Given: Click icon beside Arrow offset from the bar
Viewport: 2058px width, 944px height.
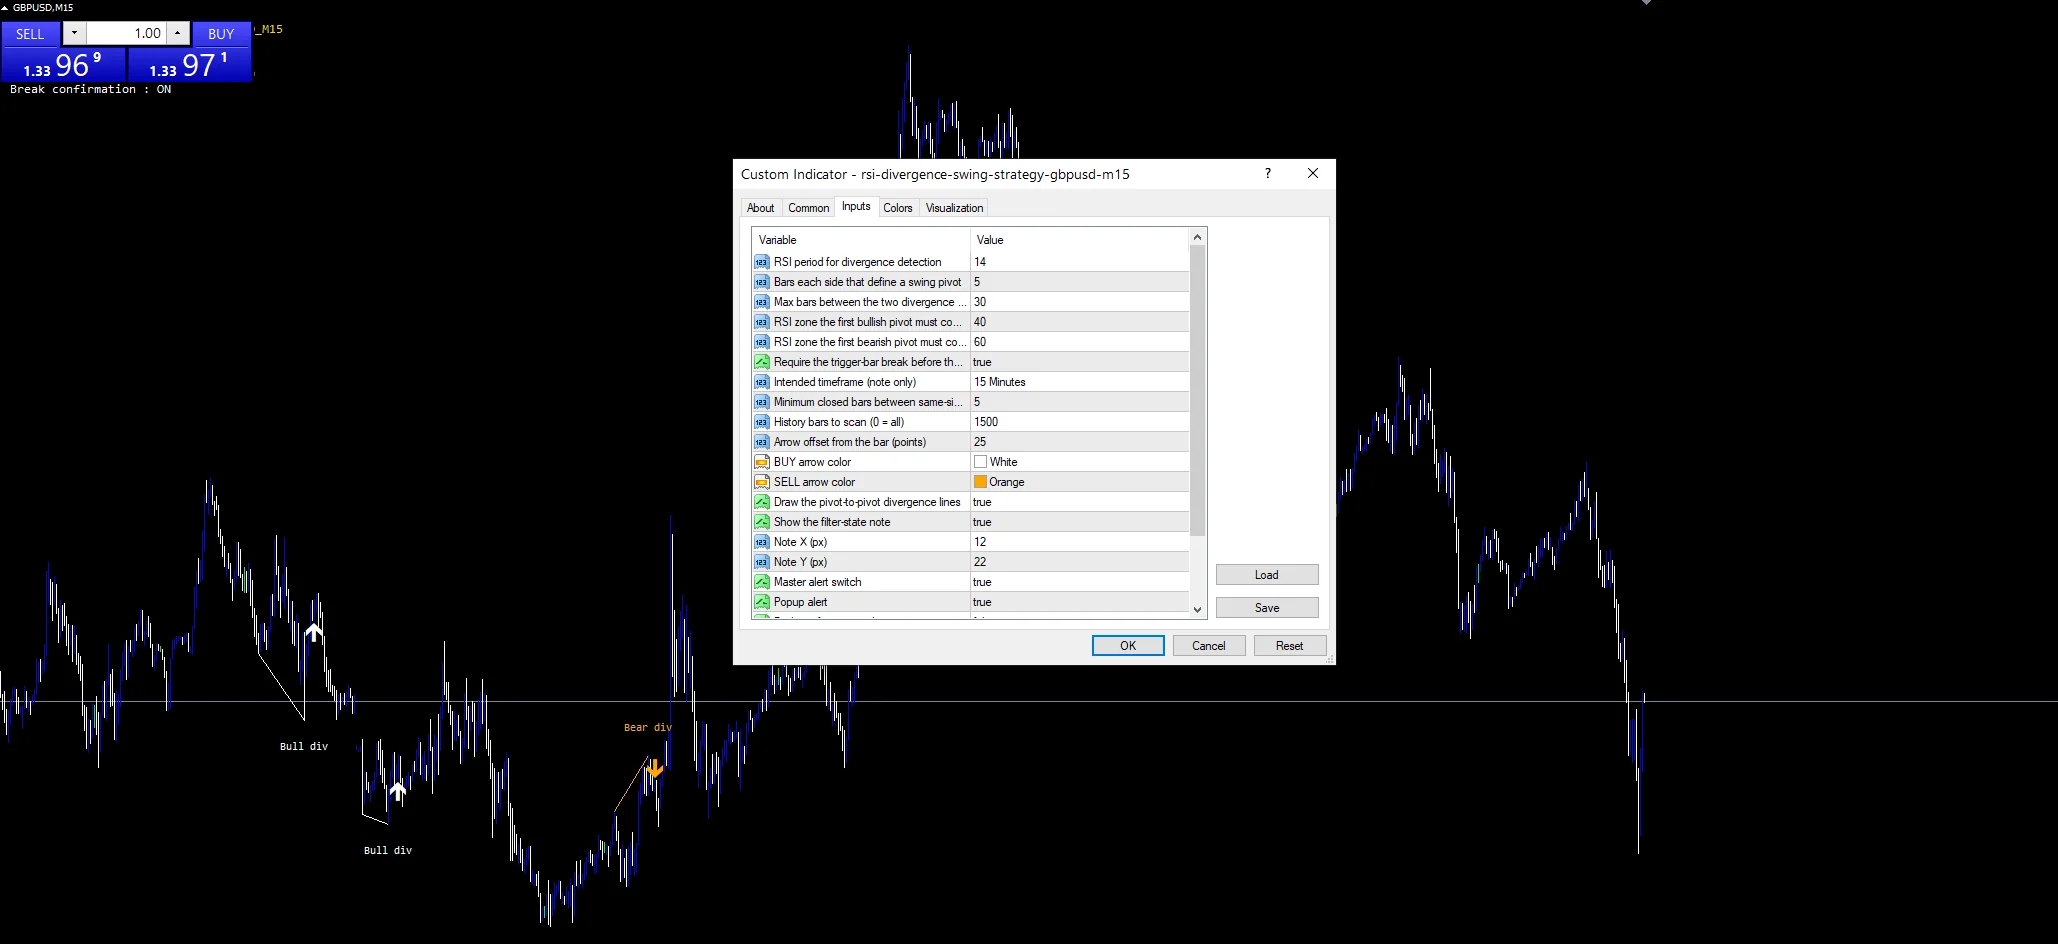Looking at the screenshot, I should coord(761,442).
